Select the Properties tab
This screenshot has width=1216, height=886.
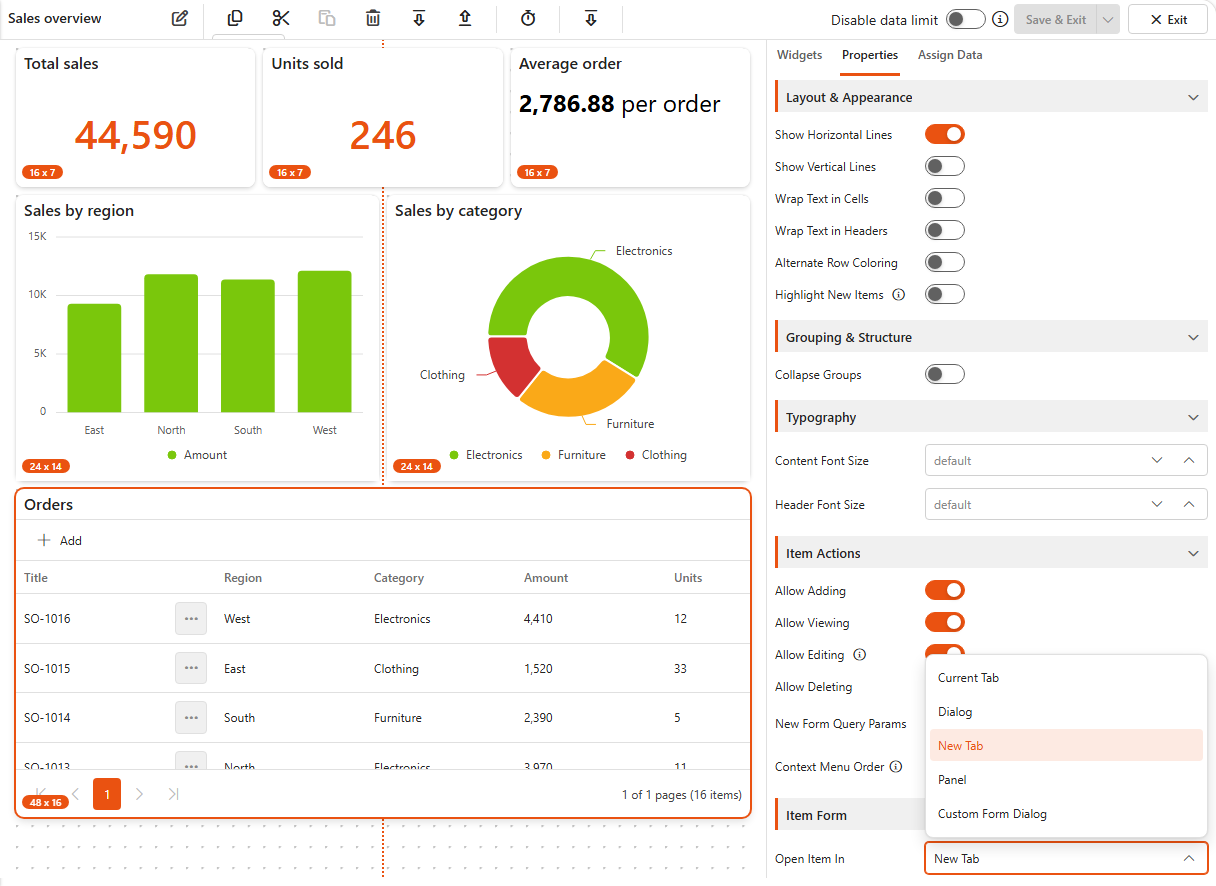870,55
